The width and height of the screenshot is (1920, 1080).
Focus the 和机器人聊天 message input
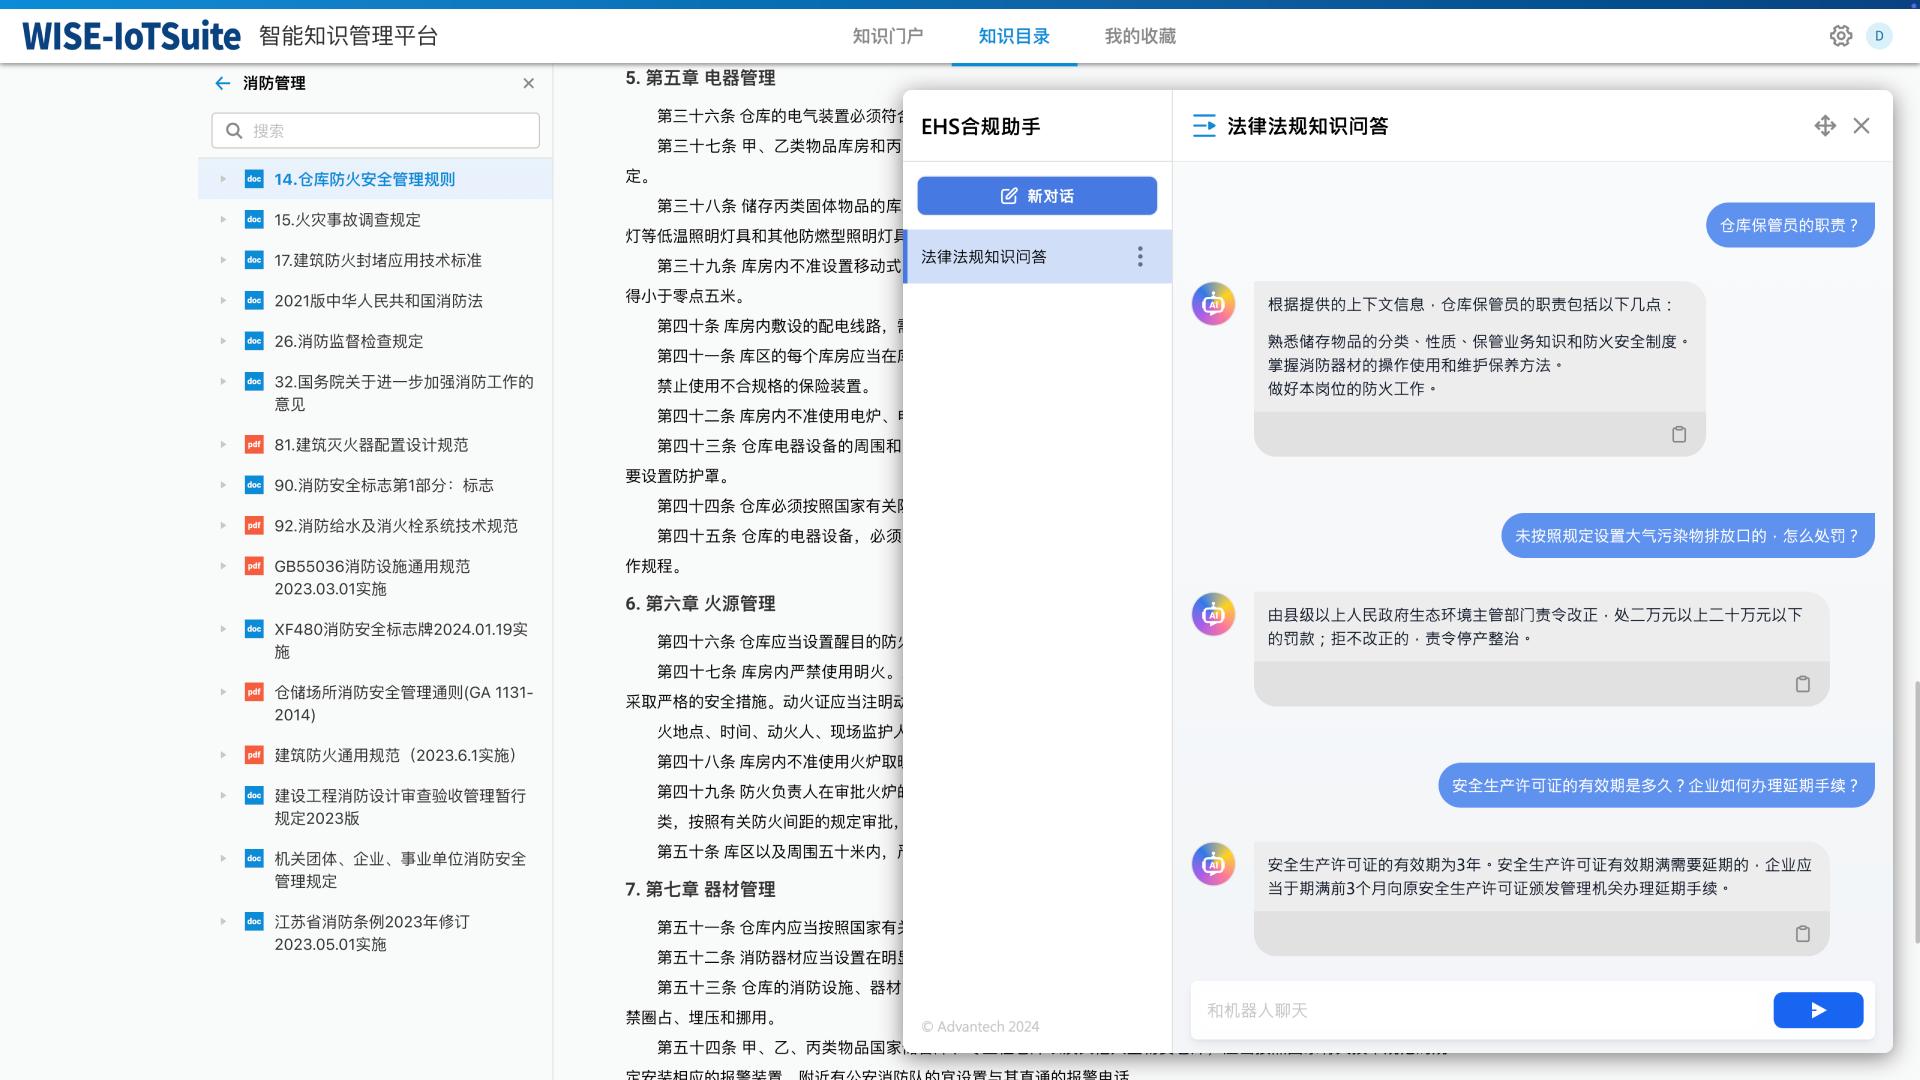point(1480,1010)
